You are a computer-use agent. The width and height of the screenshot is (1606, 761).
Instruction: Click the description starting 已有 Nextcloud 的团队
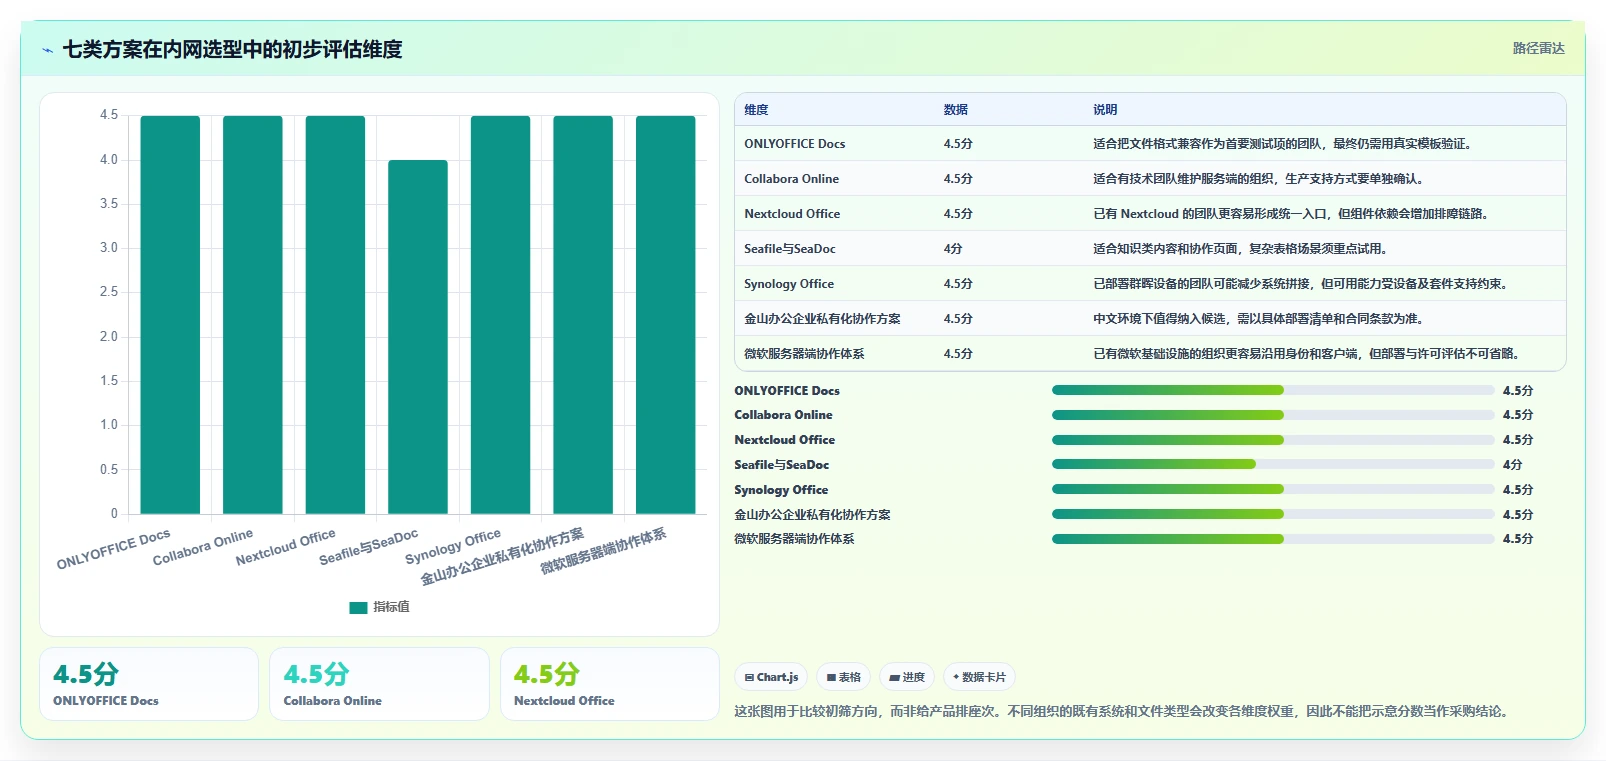point(1292,214)
